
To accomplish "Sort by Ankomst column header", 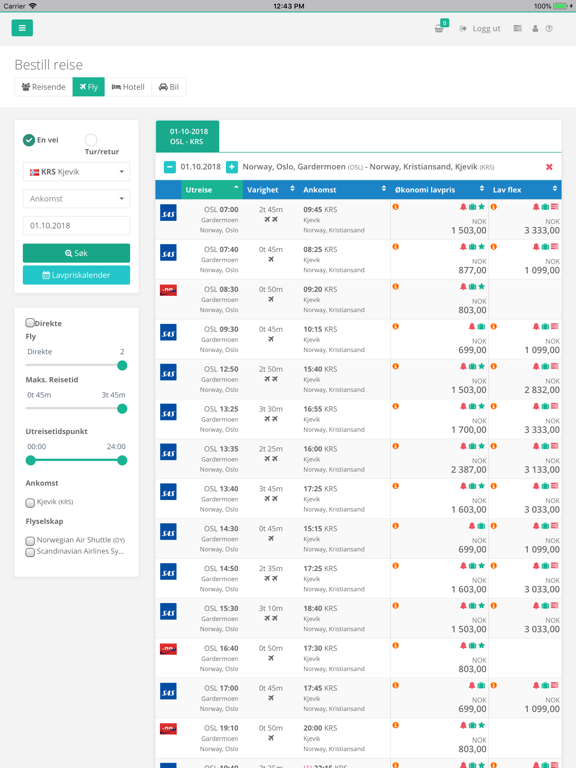I will pyautogui.click(x=344, y=190).
